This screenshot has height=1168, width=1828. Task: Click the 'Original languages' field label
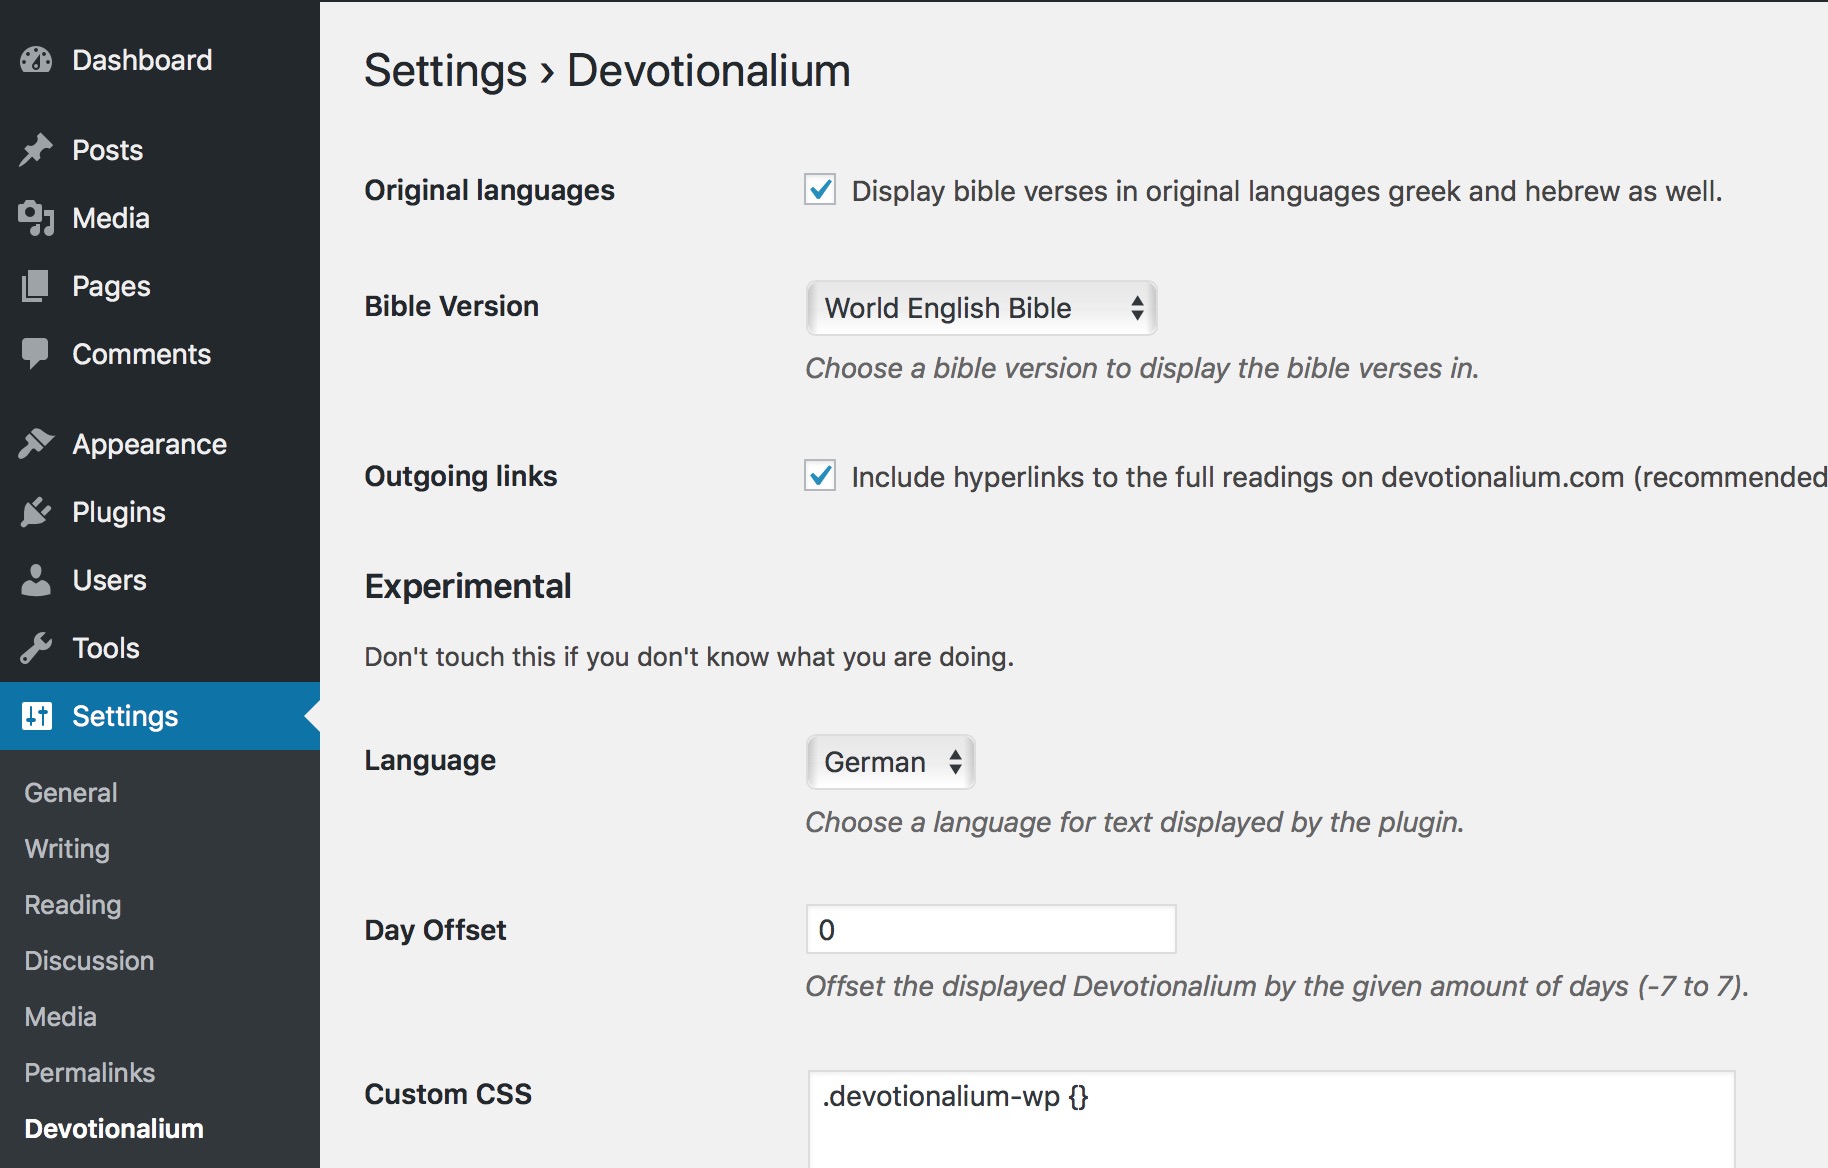[x=489, y=190]
